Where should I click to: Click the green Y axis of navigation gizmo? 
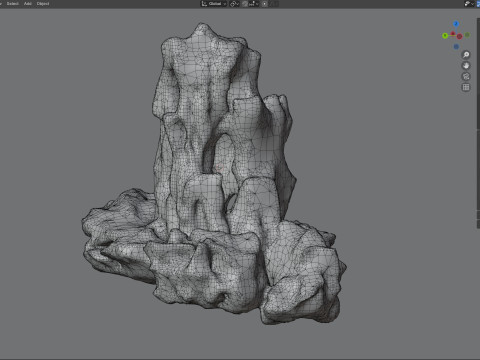(x=445, y=36)
